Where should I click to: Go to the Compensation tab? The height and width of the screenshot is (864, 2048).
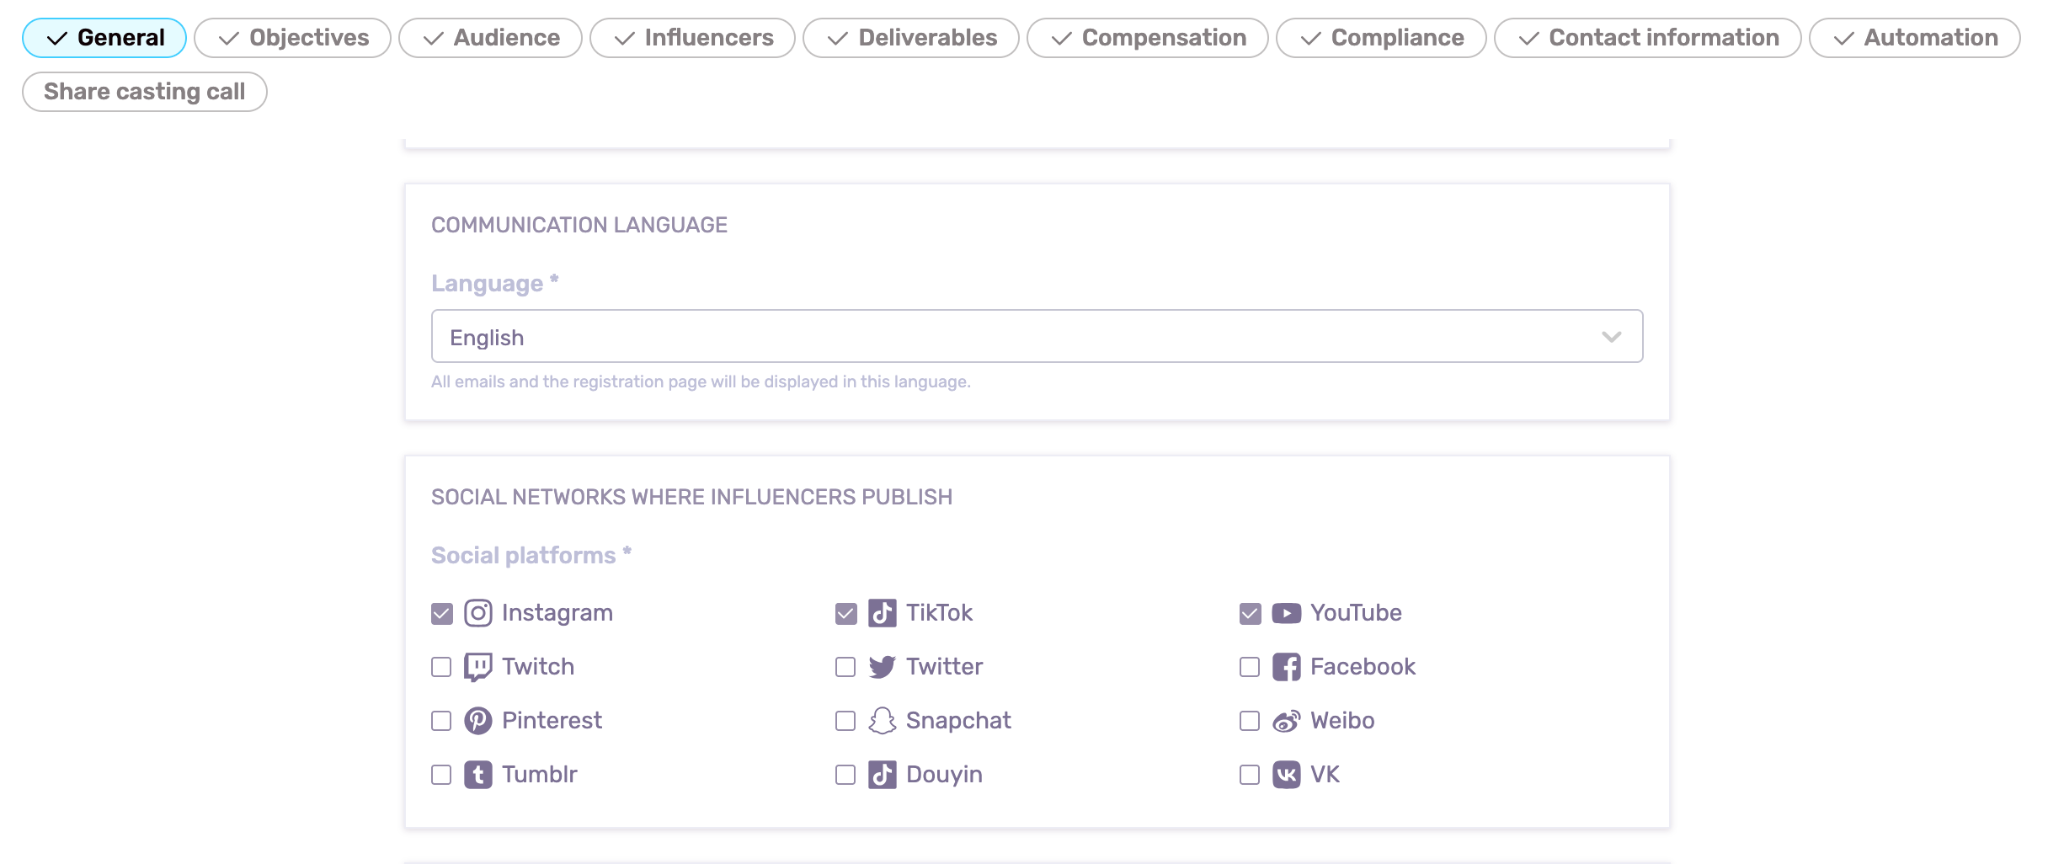[1147, 38]
